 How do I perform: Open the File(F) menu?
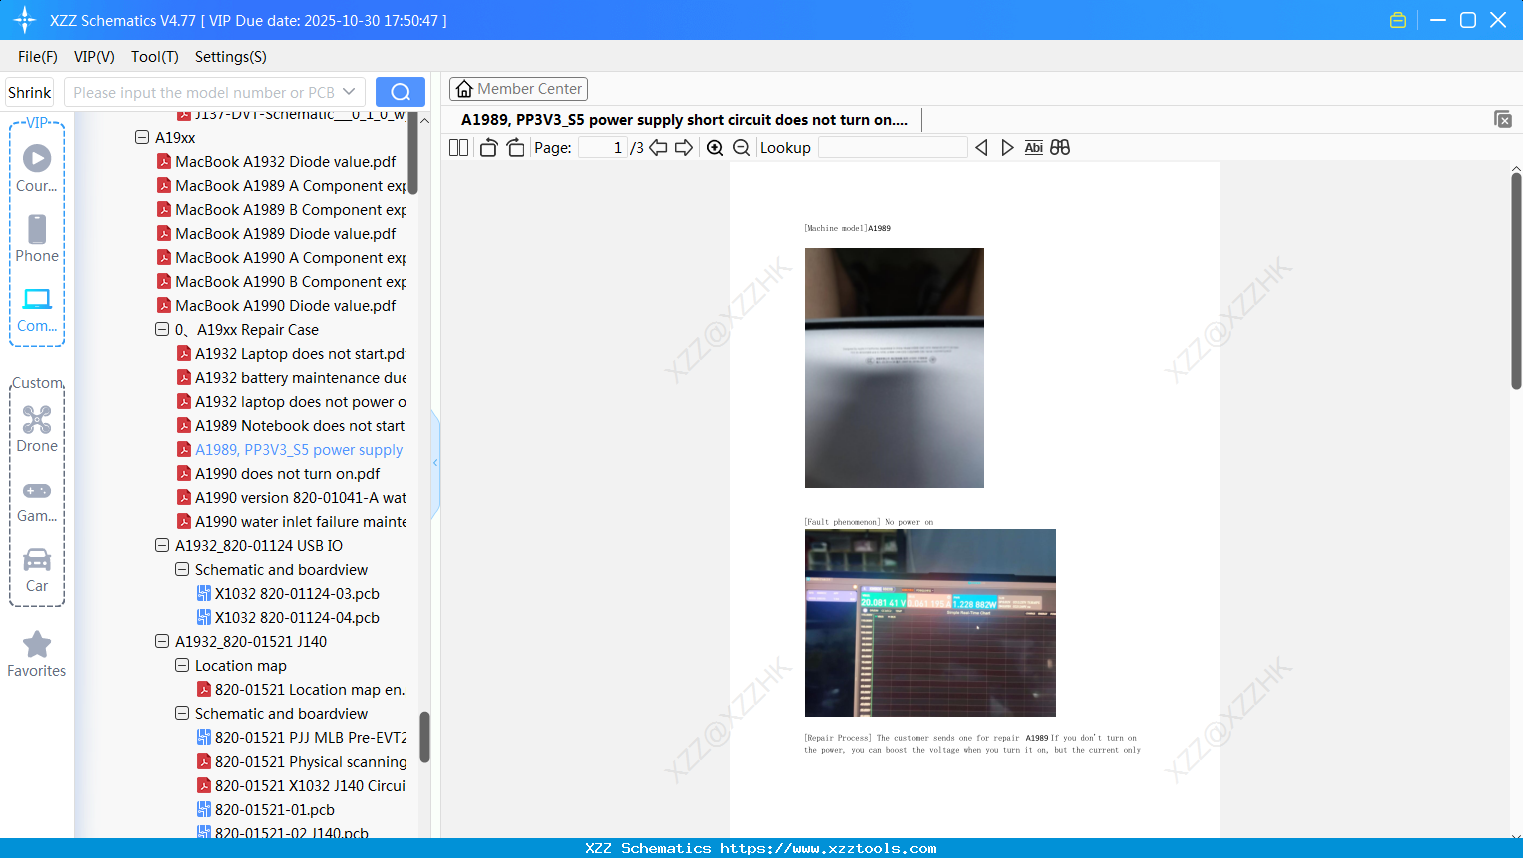tap(38, 57)
